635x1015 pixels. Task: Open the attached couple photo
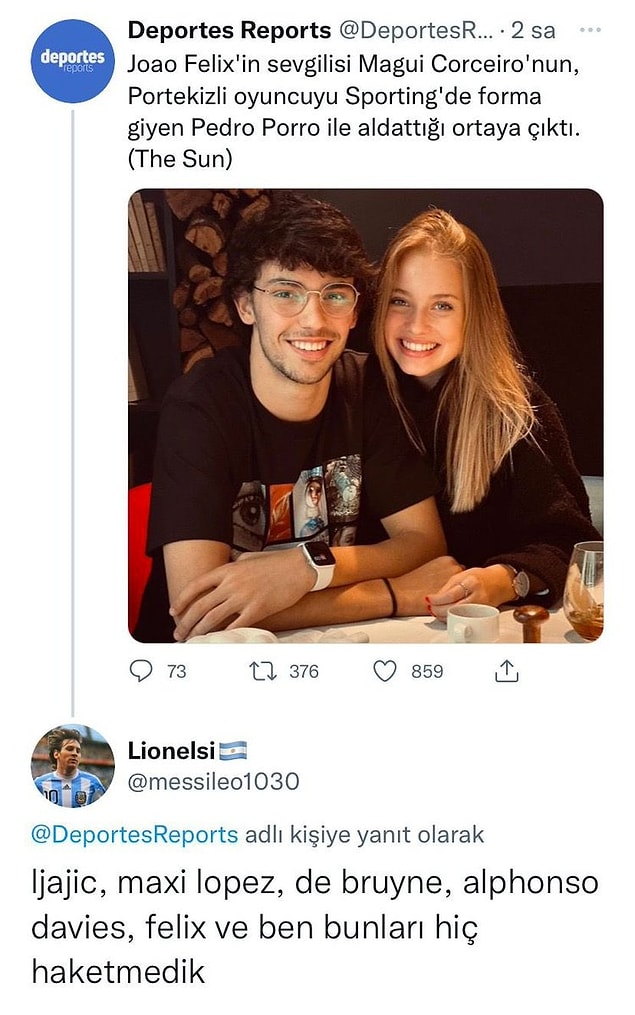point(366,416)
